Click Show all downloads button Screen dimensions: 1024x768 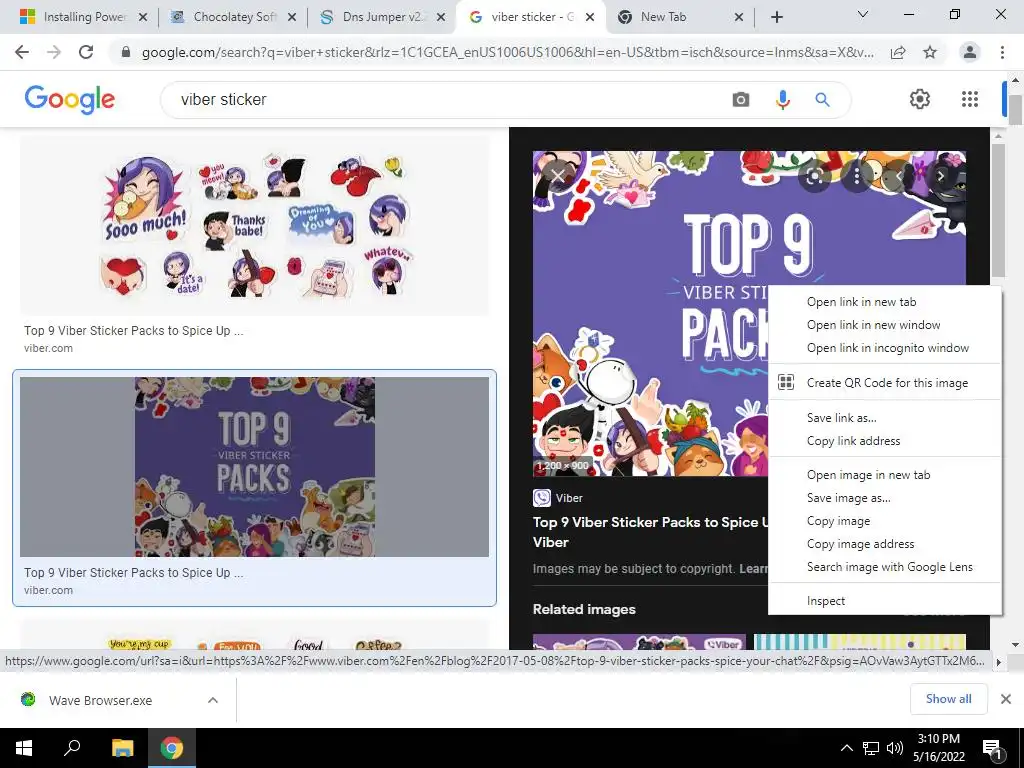(948, 699)
